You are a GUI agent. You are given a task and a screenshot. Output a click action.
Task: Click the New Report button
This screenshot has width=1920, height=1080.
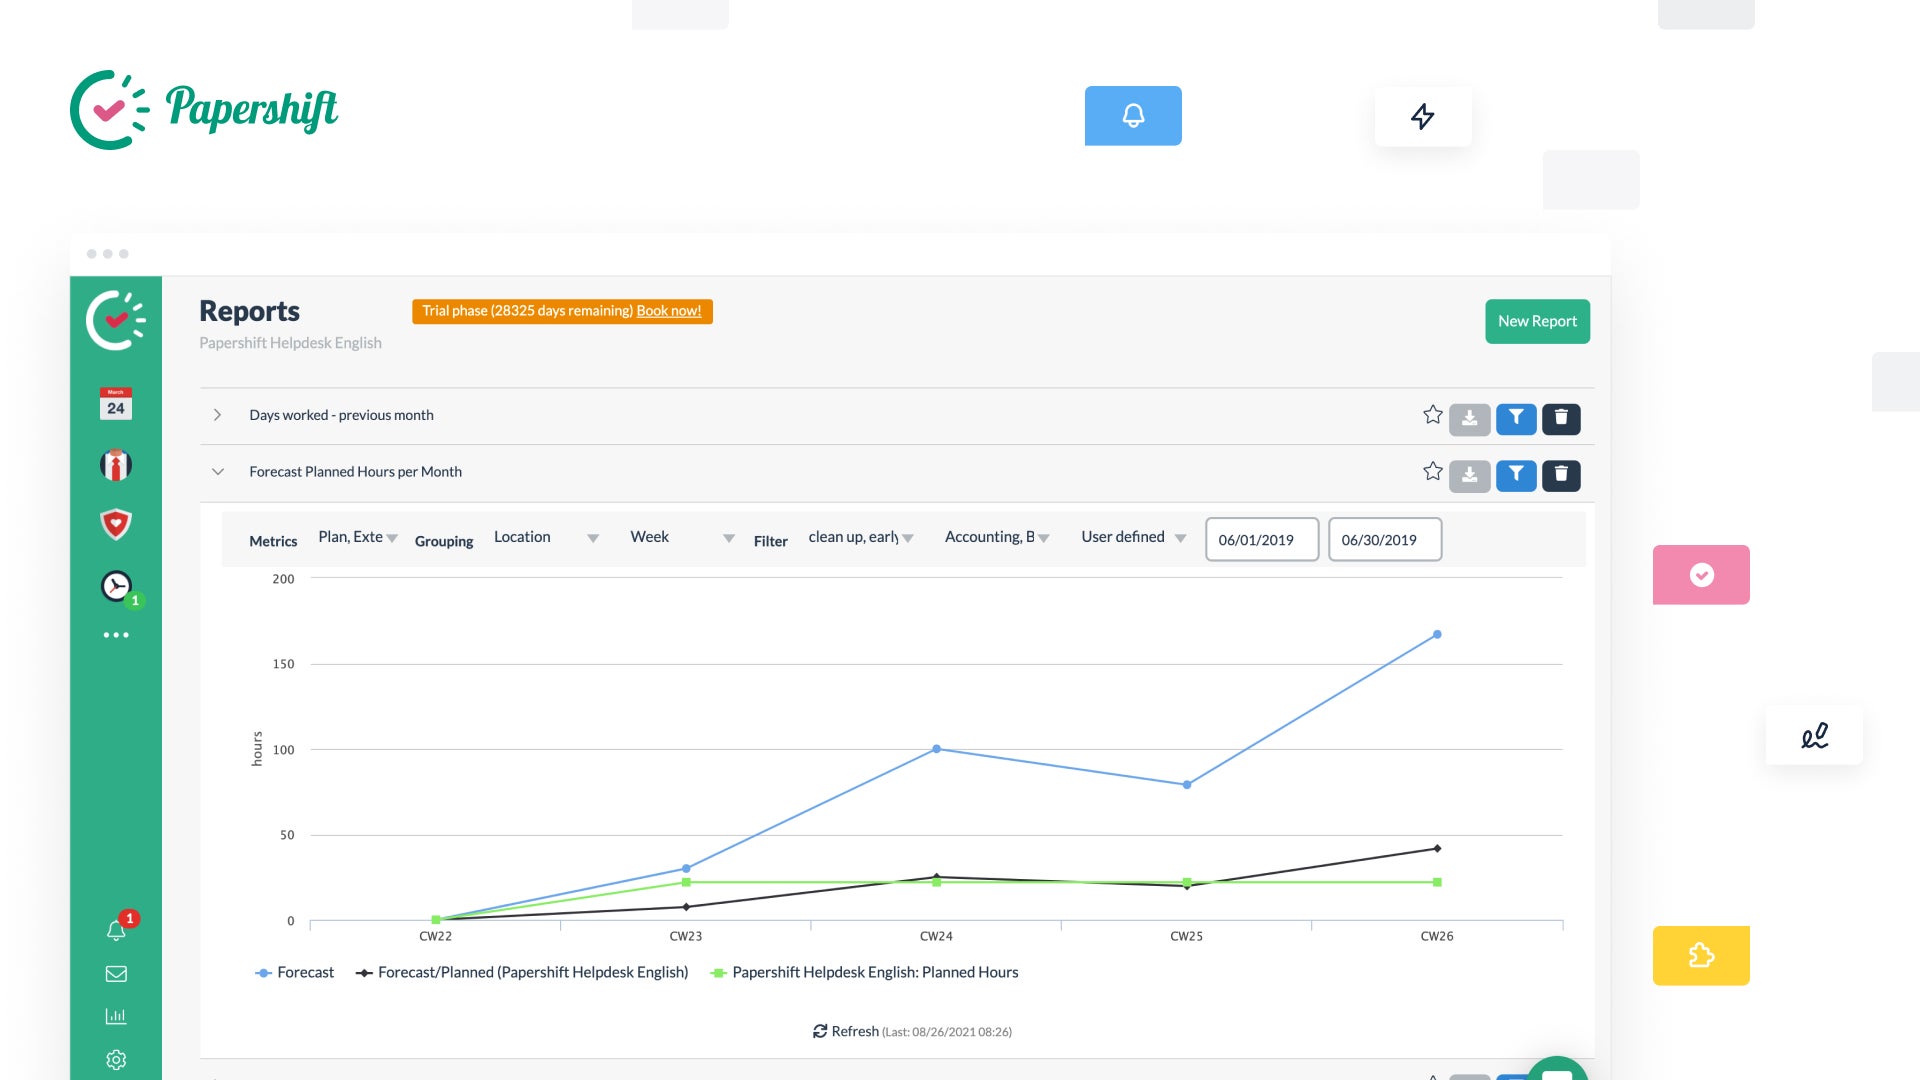1537,321
